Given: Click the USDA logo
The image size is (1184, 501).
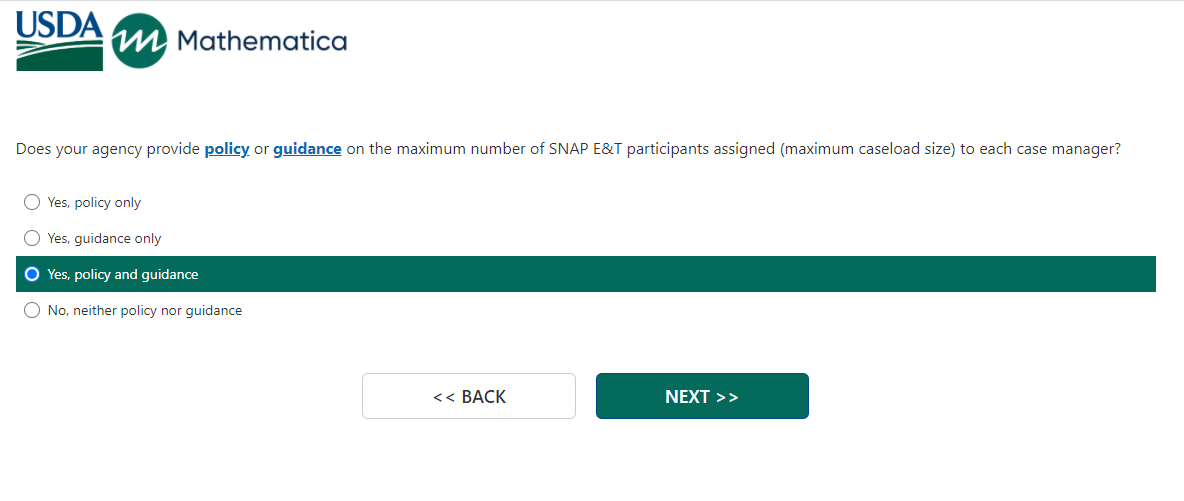Looking at the screenshot, I should tap(59, 41).
